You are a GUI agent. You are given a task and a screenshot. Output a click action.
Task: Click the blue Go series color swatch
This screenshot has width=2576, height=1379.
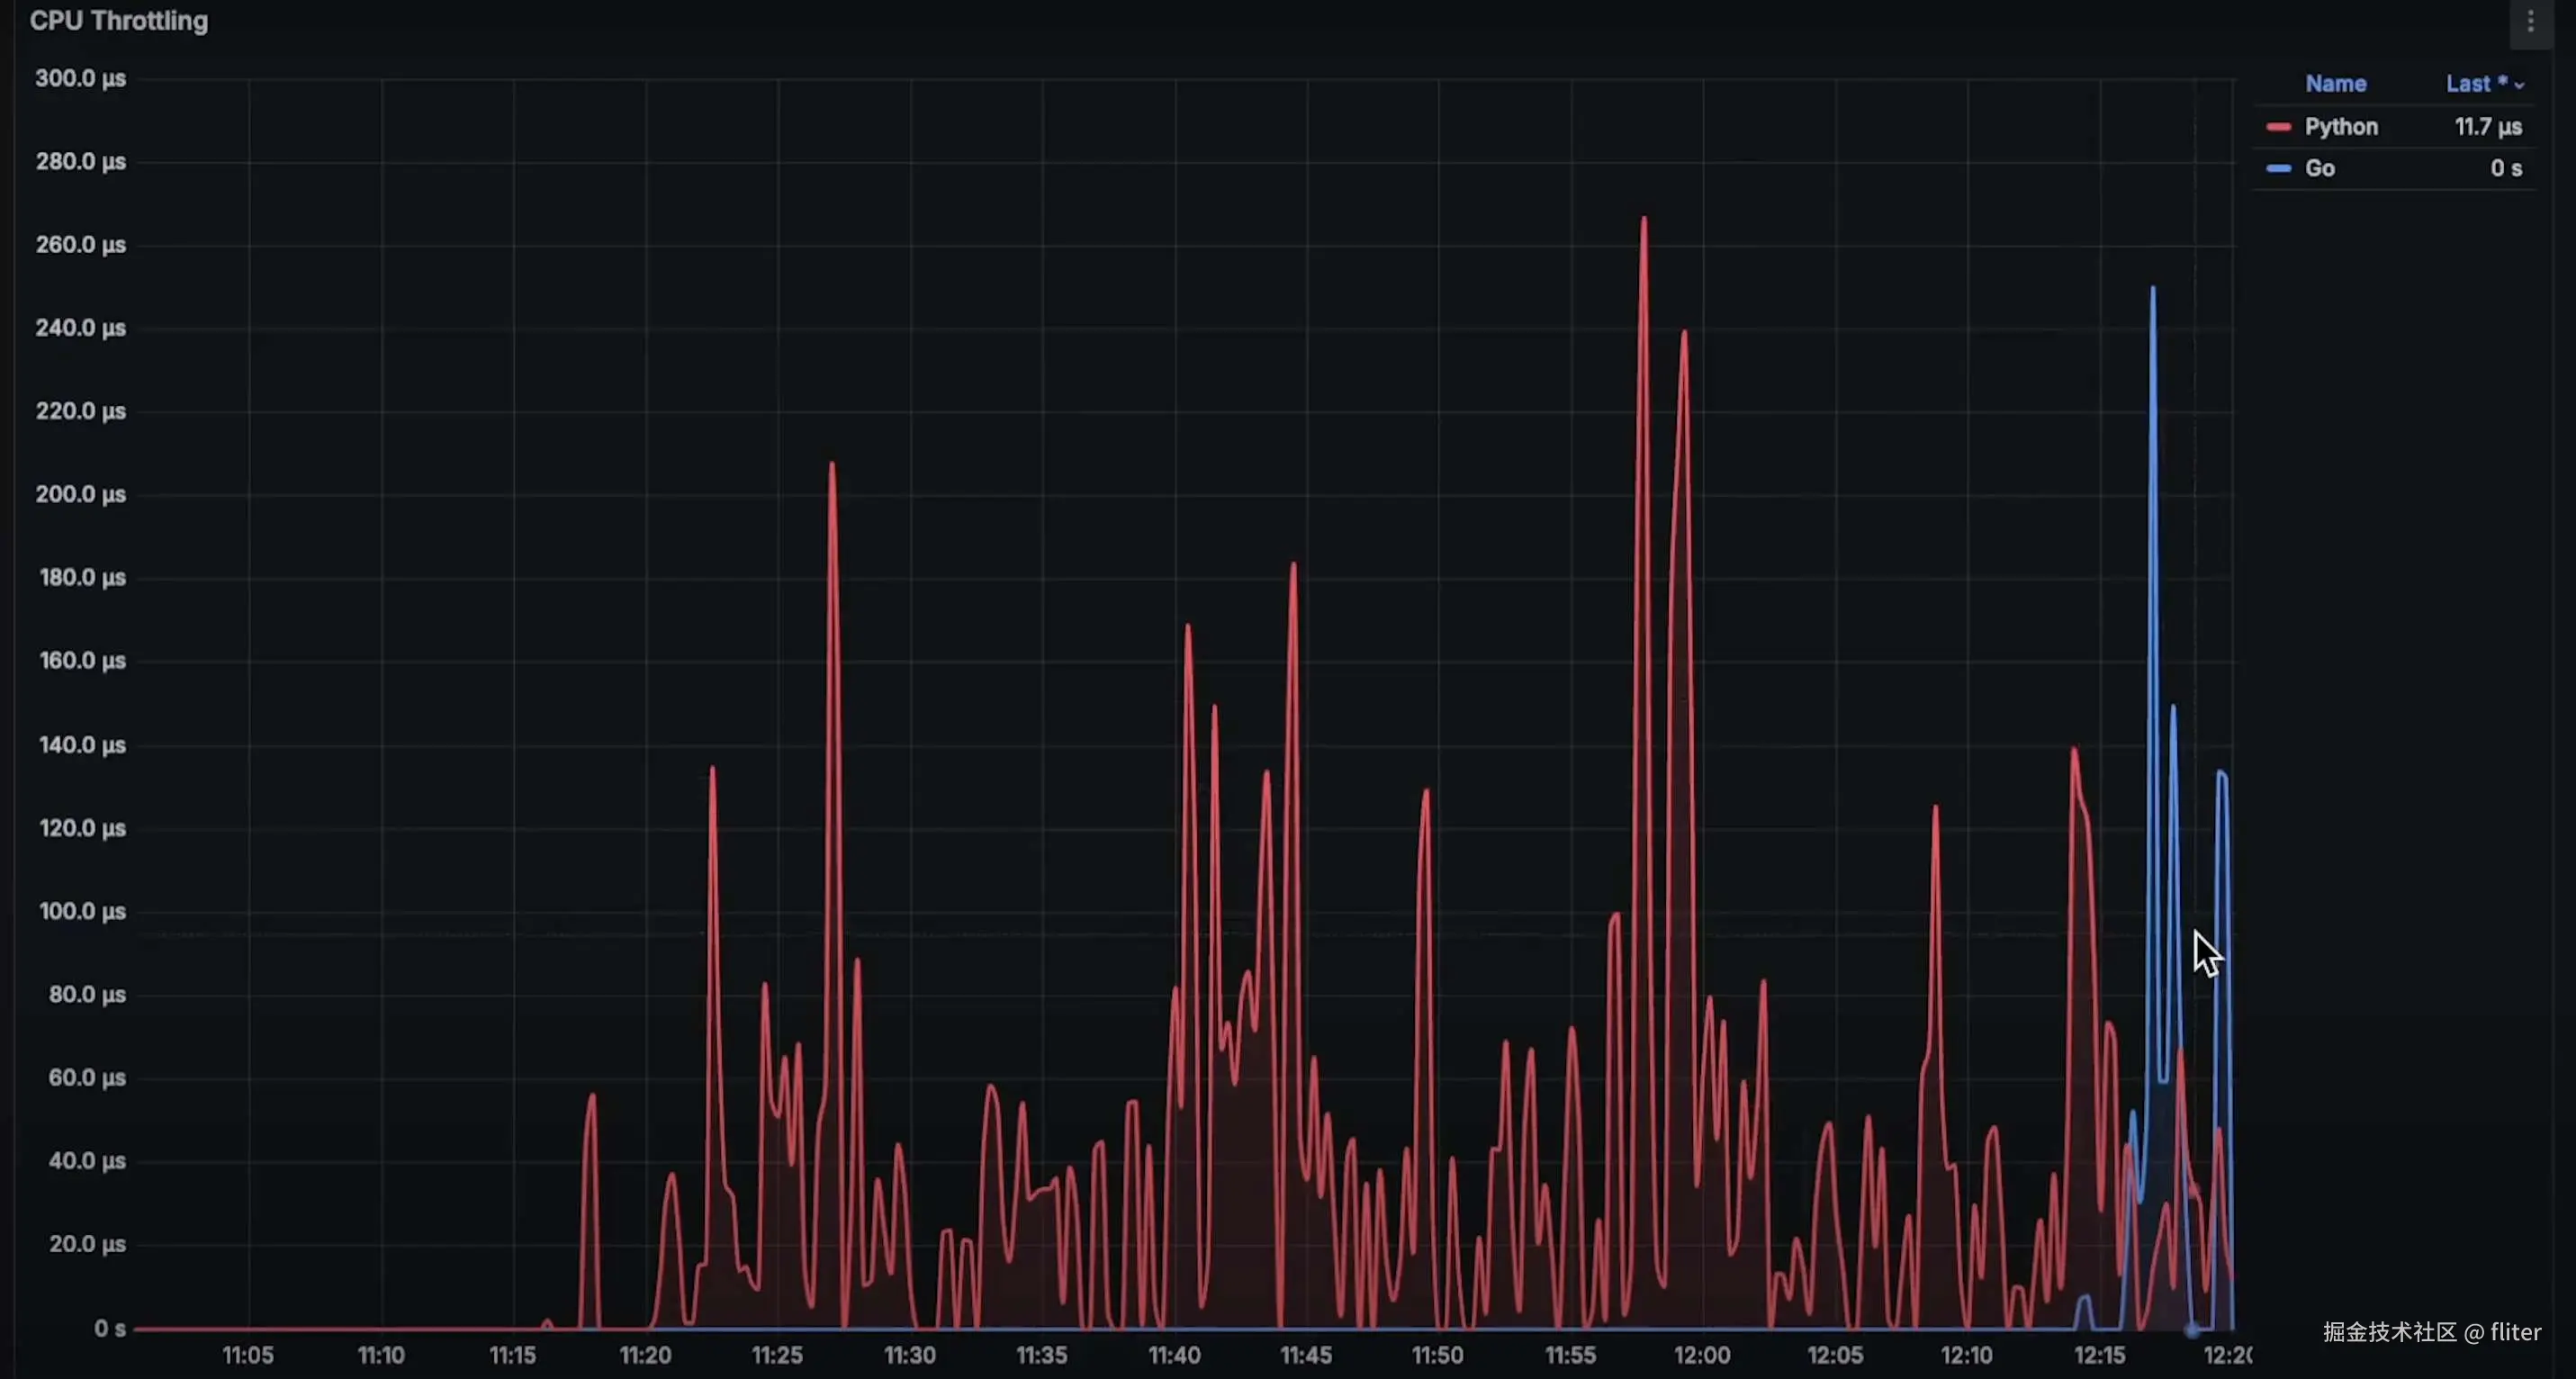2278,169
